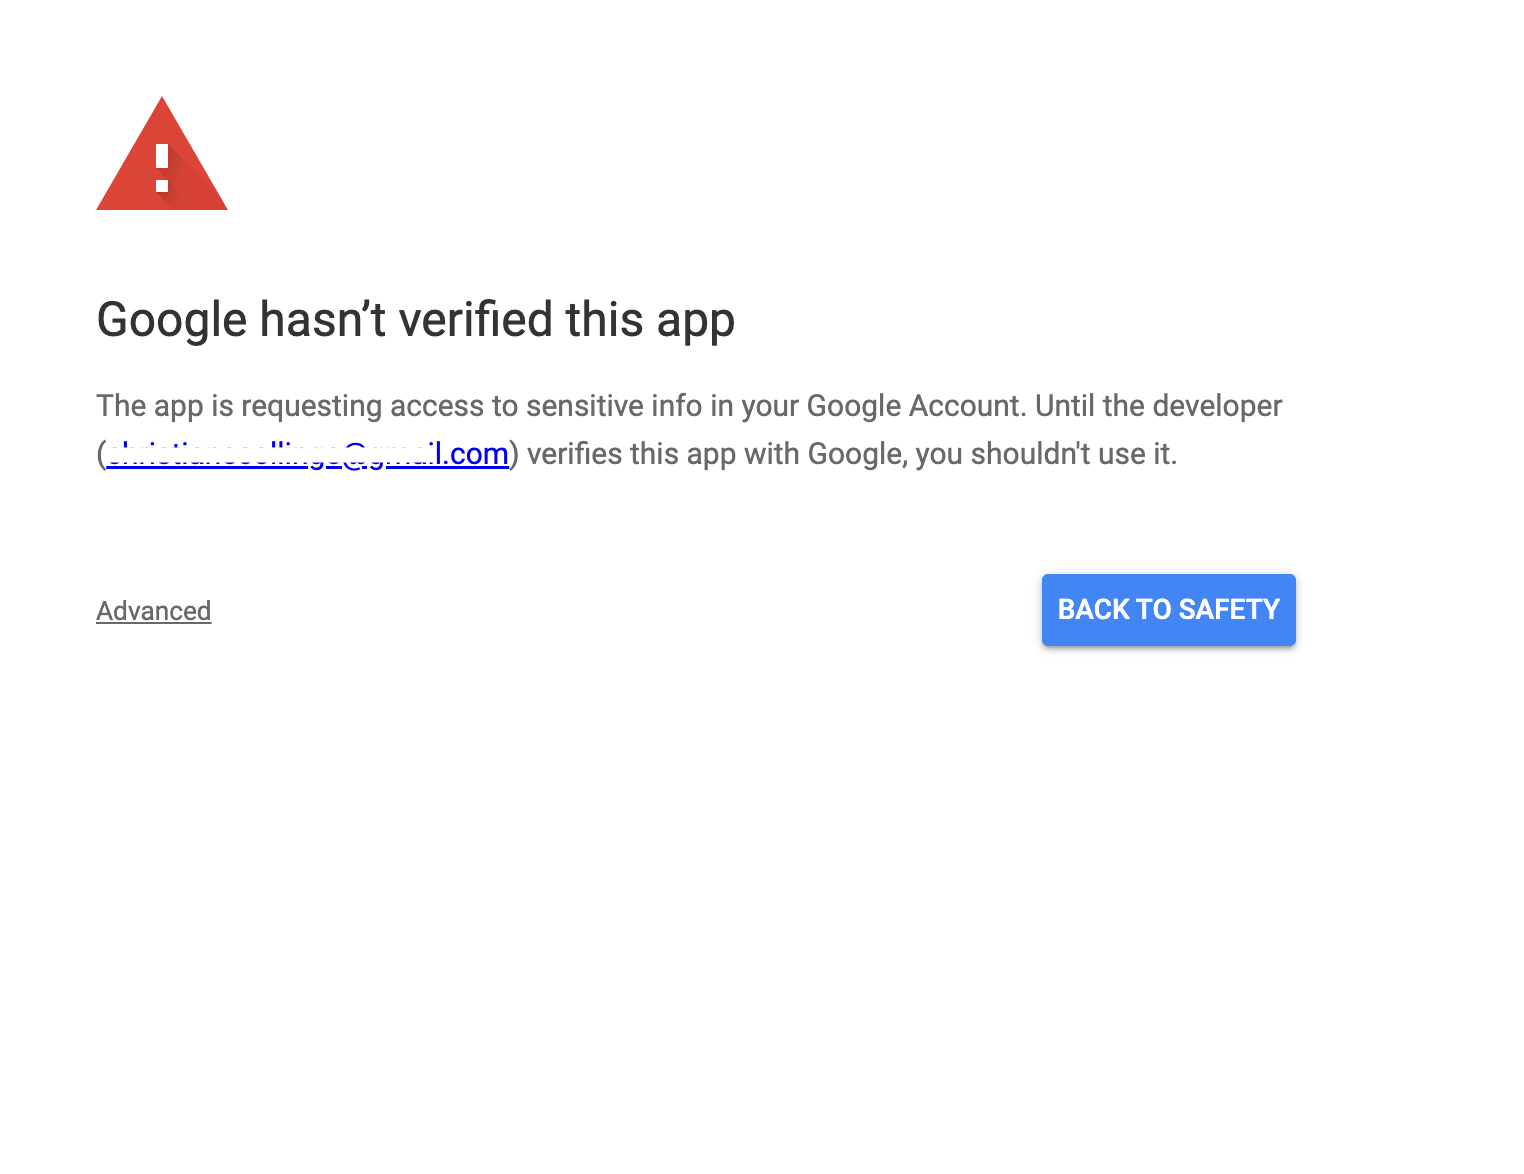Screen dimensions: 1524x1174
Task: Click the "sensitive info" phrase
Action: 614,406
